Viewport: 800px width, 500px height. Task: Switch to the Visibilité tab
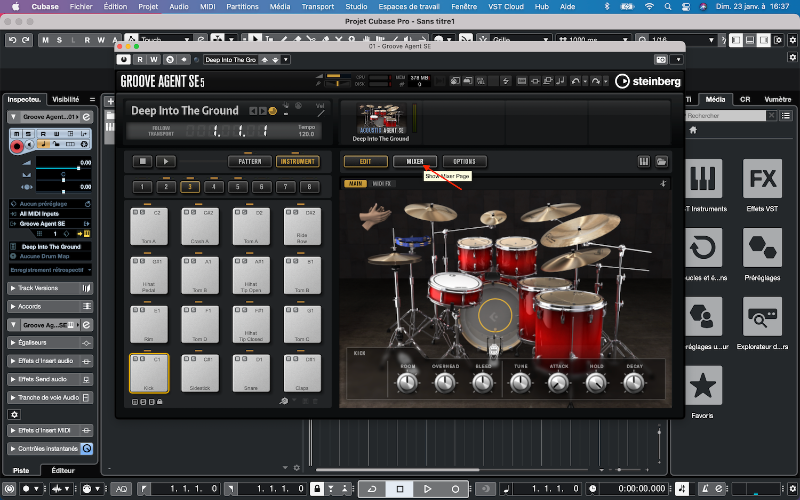pos(65,99)
